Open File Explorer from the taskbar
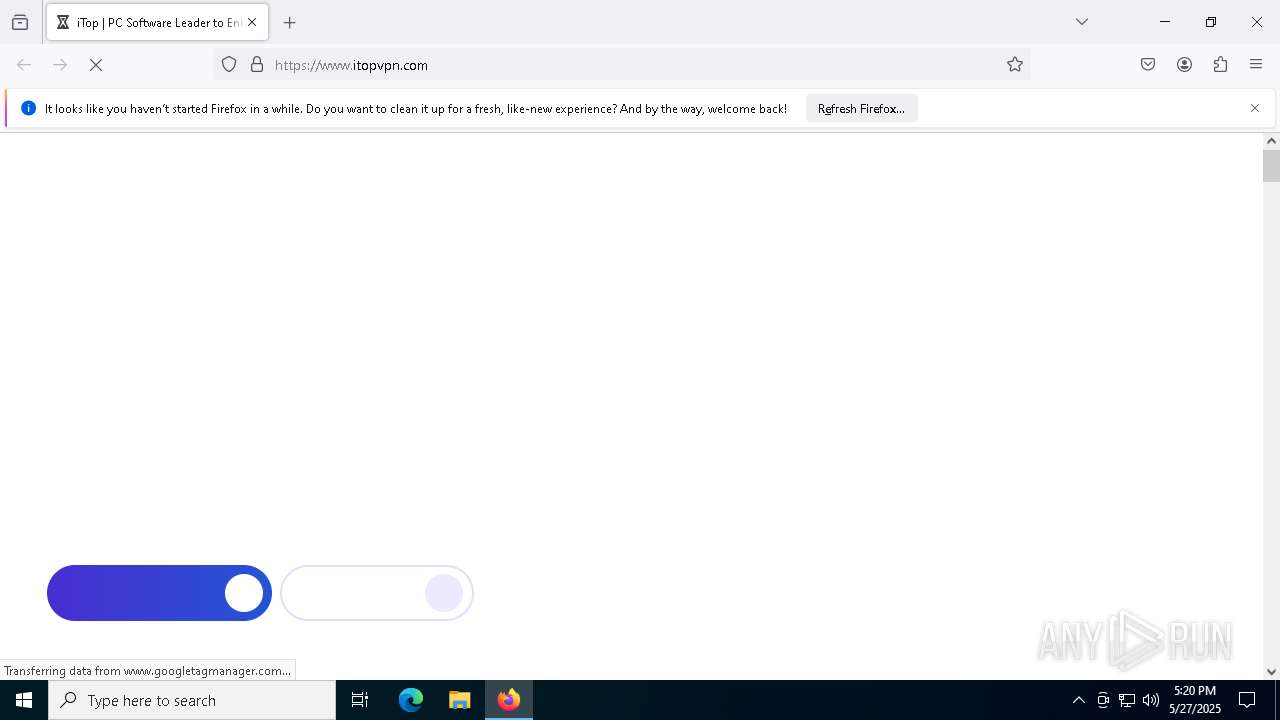1280x720 pixels. point(460,700)
